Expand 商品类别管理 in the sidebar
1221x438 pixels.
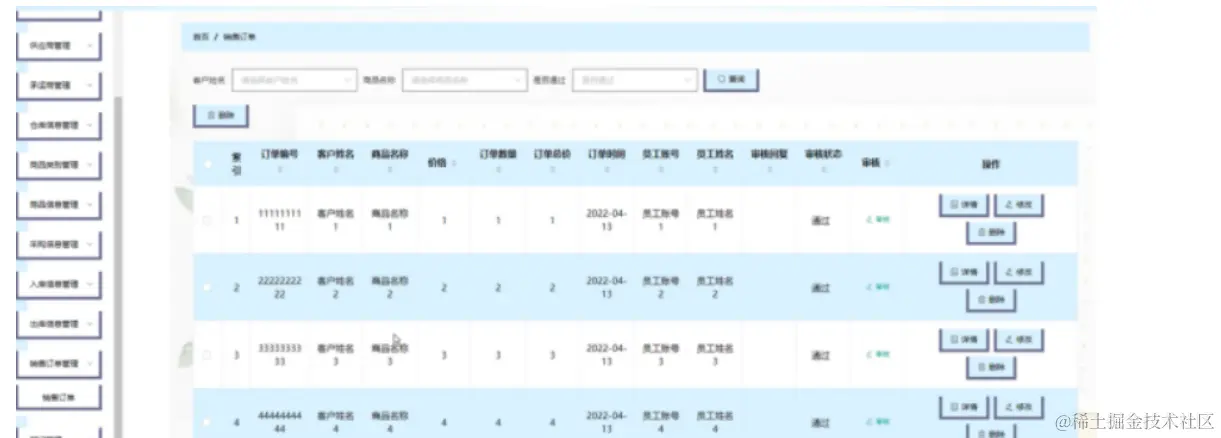(60, 165)
